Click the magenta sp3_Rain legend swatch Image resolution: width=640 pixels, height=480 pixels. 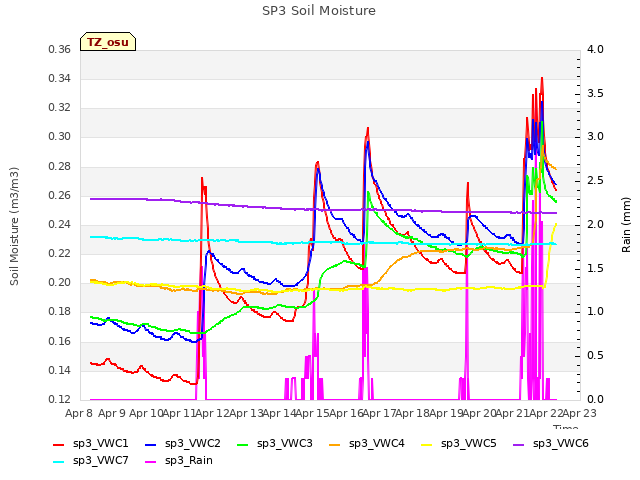coord(151,462)
